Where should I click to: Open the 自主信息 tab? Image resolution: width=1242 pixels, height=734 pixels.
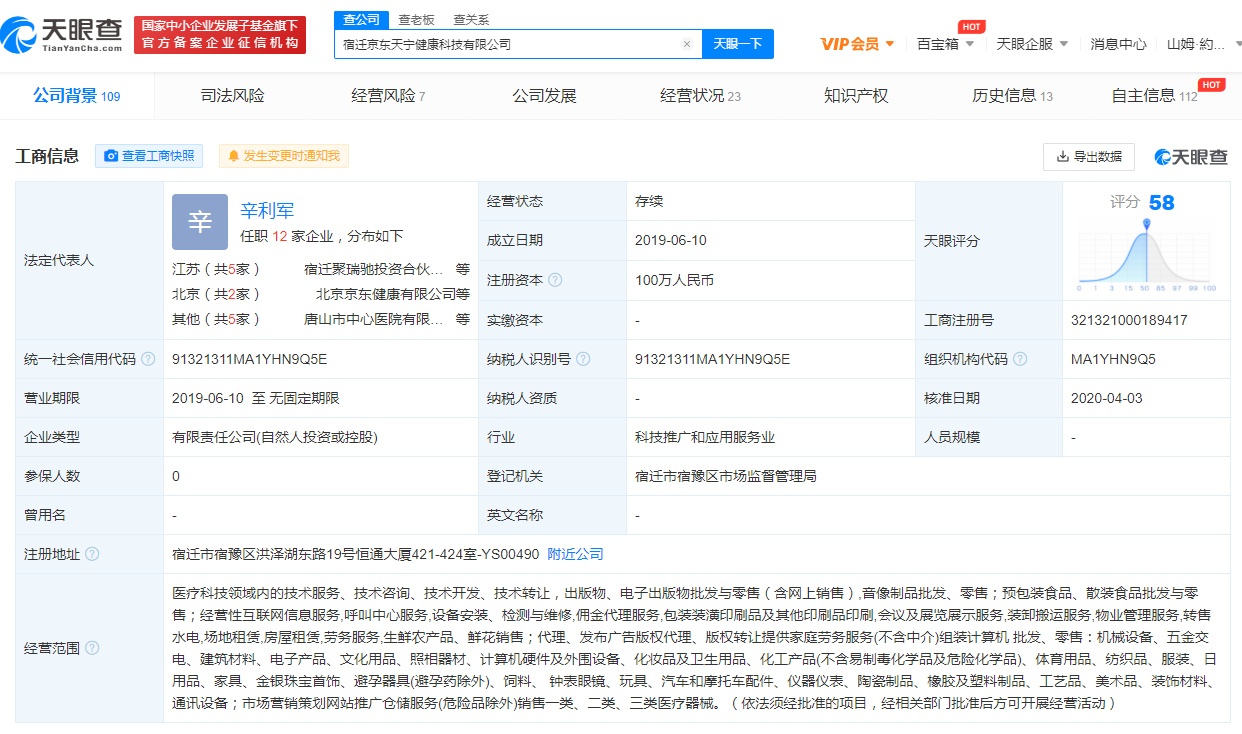click(x=1154, y=96)
